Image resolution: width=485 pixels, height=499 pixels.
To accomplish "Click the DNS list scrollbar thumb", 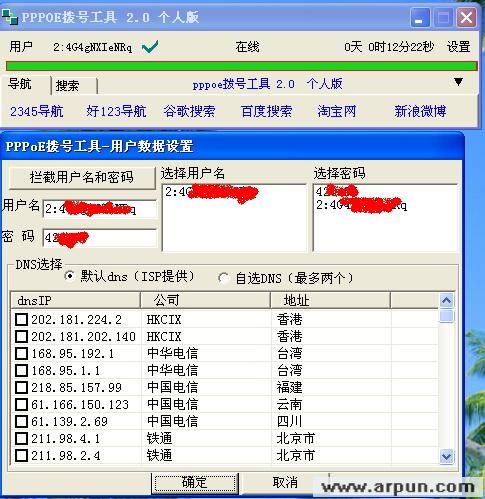I will point(446,316).
